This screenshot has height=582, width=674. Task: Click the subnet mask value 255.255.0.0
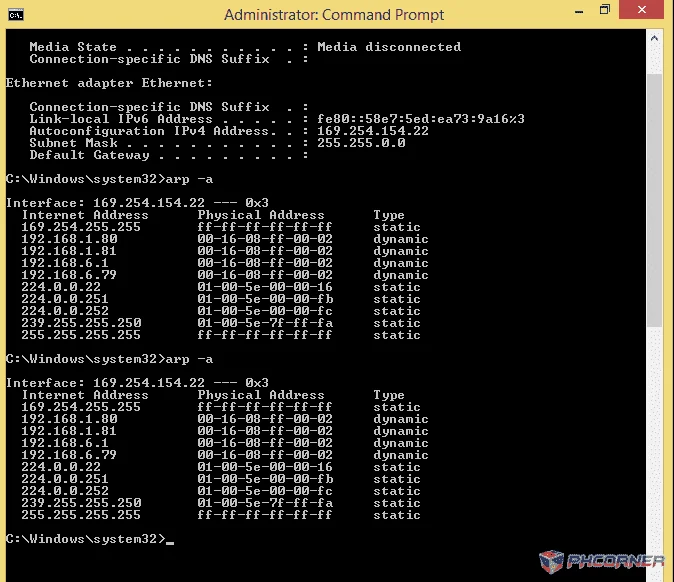(x=361, y=143)
